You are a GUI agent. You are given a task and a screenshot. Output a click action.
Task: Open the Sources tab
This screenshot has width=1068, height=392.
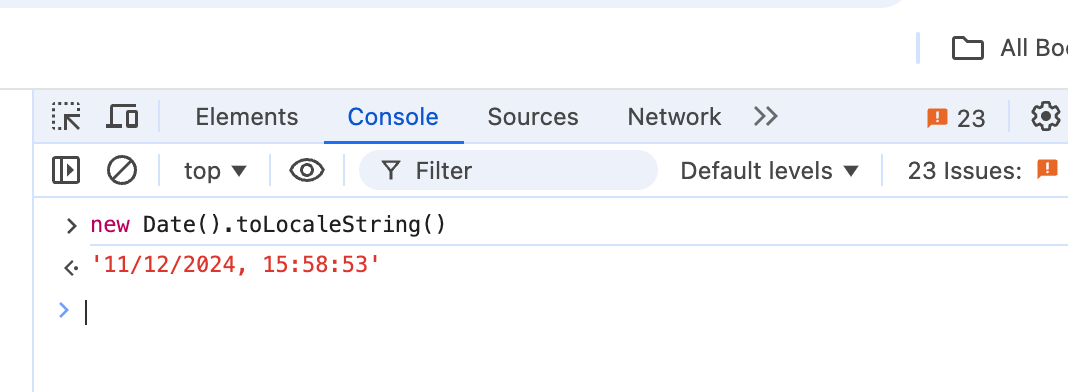(533, 117)
